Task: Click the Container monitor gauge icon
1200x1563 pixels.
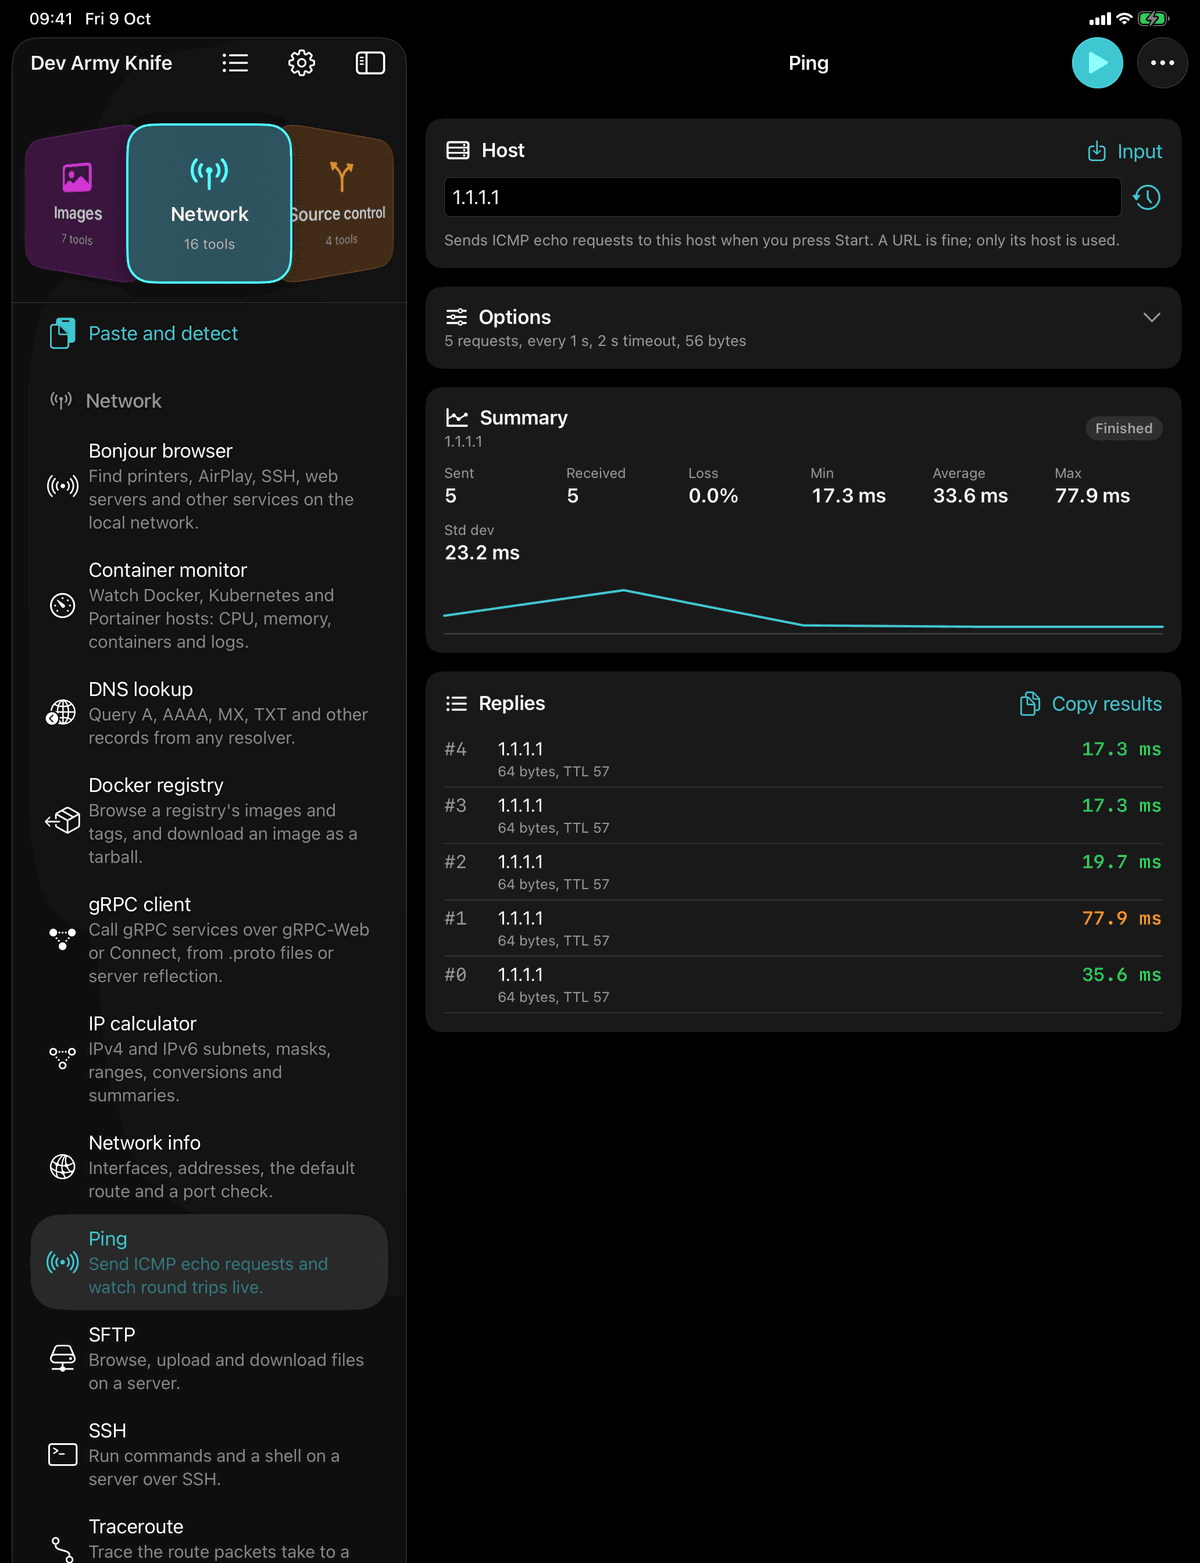Action: [63, 605]
